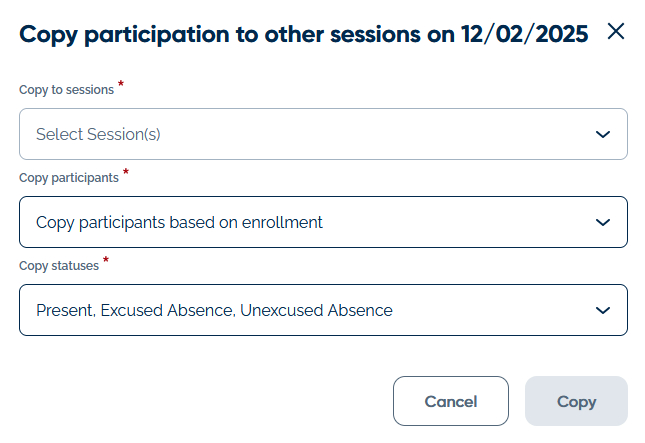The height and width of the screenshot is (443, 645).
Task: Click the Copy statuses field label
Action: click(59, 266)
